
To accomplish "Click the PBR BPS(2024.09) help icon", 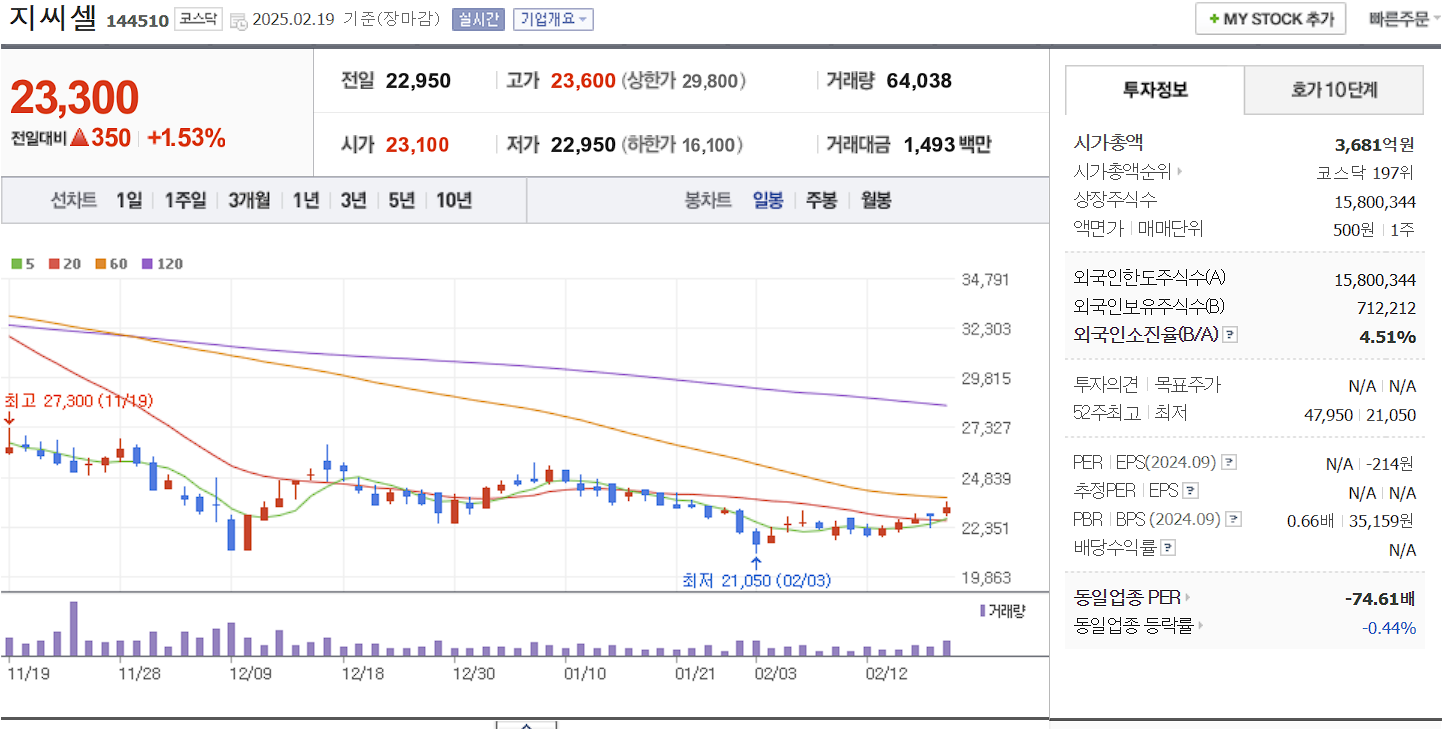I will [x=1234, y=519].
